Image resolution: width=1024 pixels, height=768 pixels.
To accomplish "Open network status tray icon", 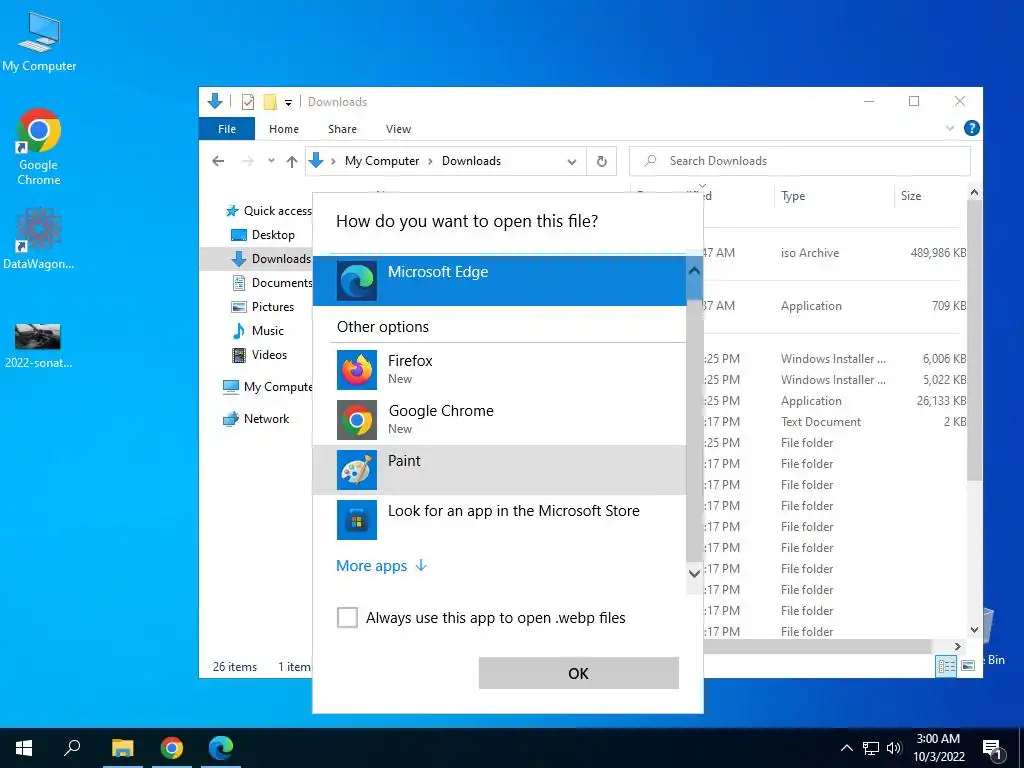I will (x=871, y=748).
